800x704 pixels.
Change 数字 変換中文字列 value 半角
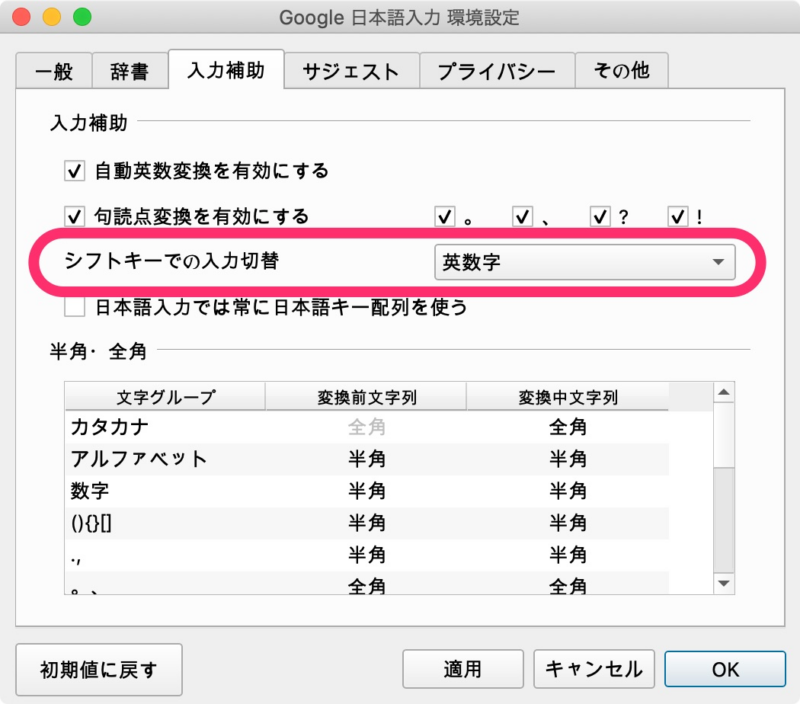568,491
